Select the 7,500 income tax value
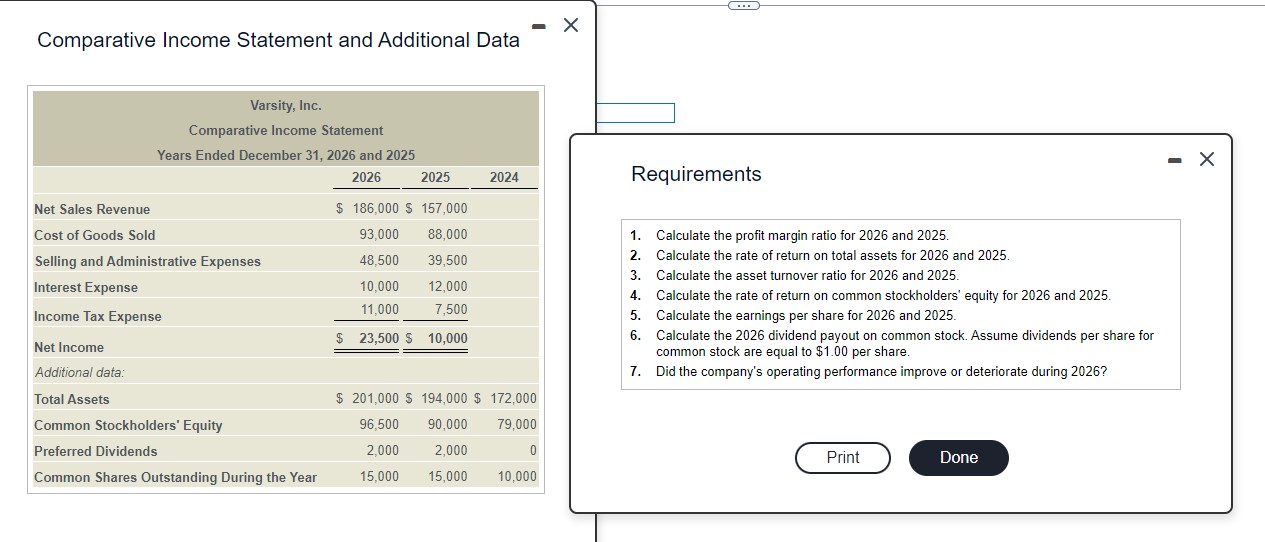1265x542 pixels. point(451,309)
